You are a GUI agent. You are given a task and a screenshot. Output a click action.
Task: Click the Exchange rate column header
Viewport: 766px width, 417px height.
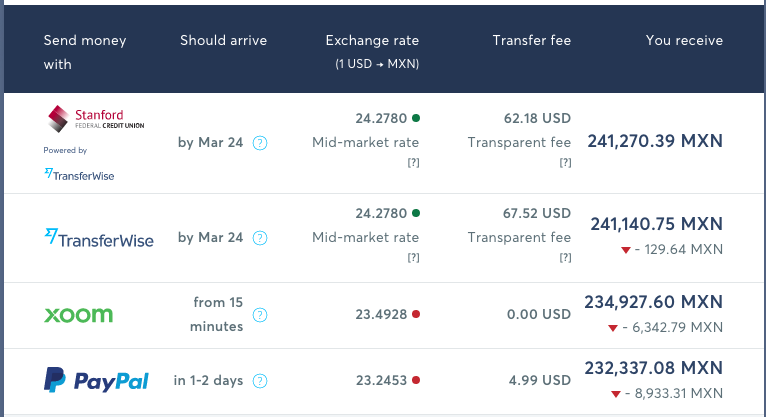372,41
